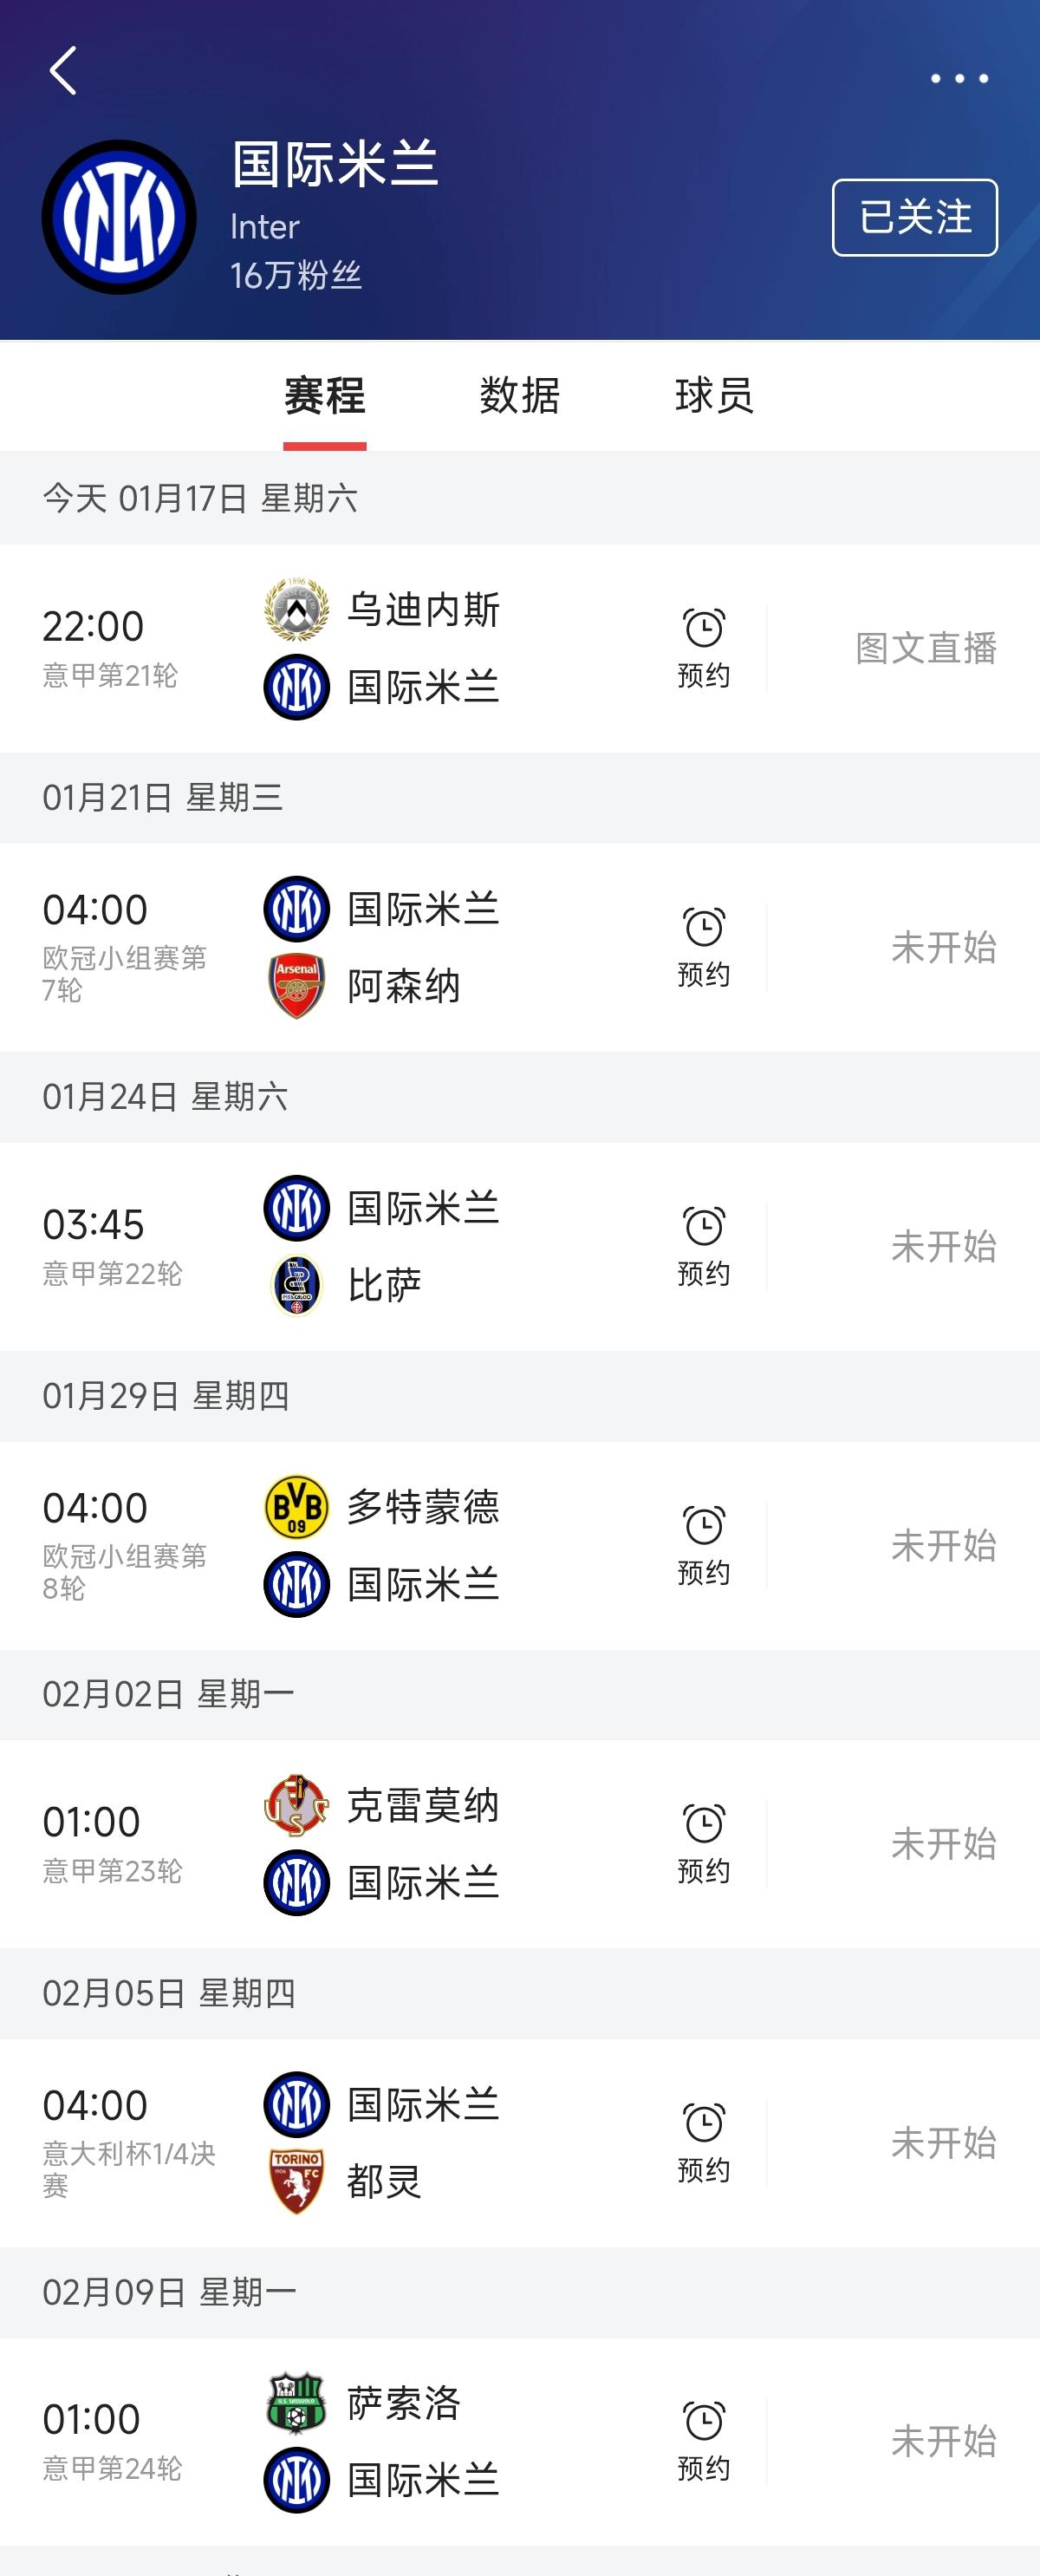Enable reminder for Inter vs Pisa match
This screenshot has height=2576, width=1040.
(x=704, y=1245)
